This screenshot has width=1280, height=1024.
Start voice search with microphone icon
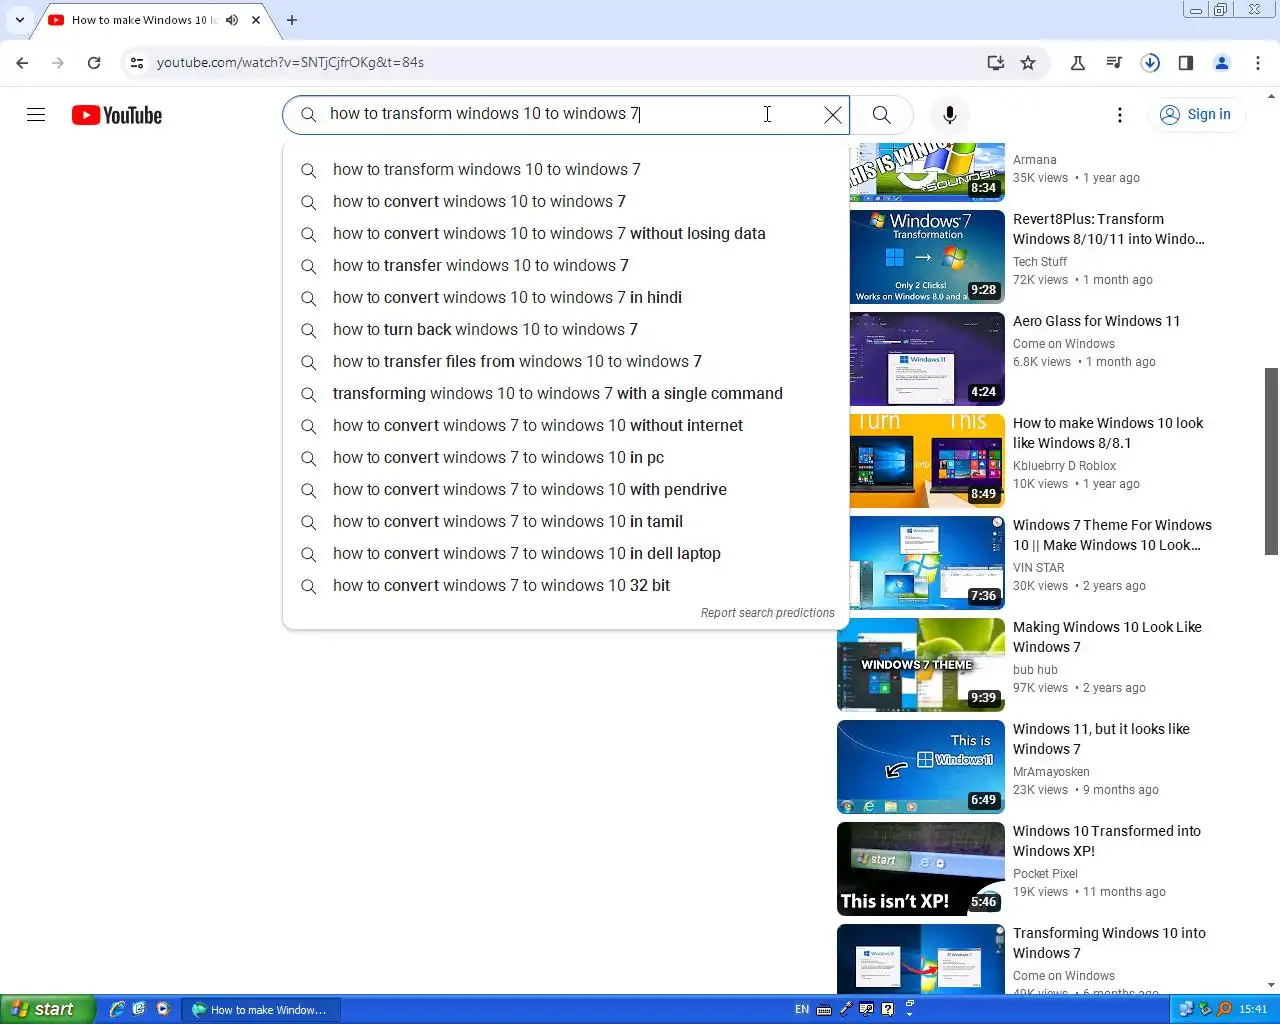point(950,115)
